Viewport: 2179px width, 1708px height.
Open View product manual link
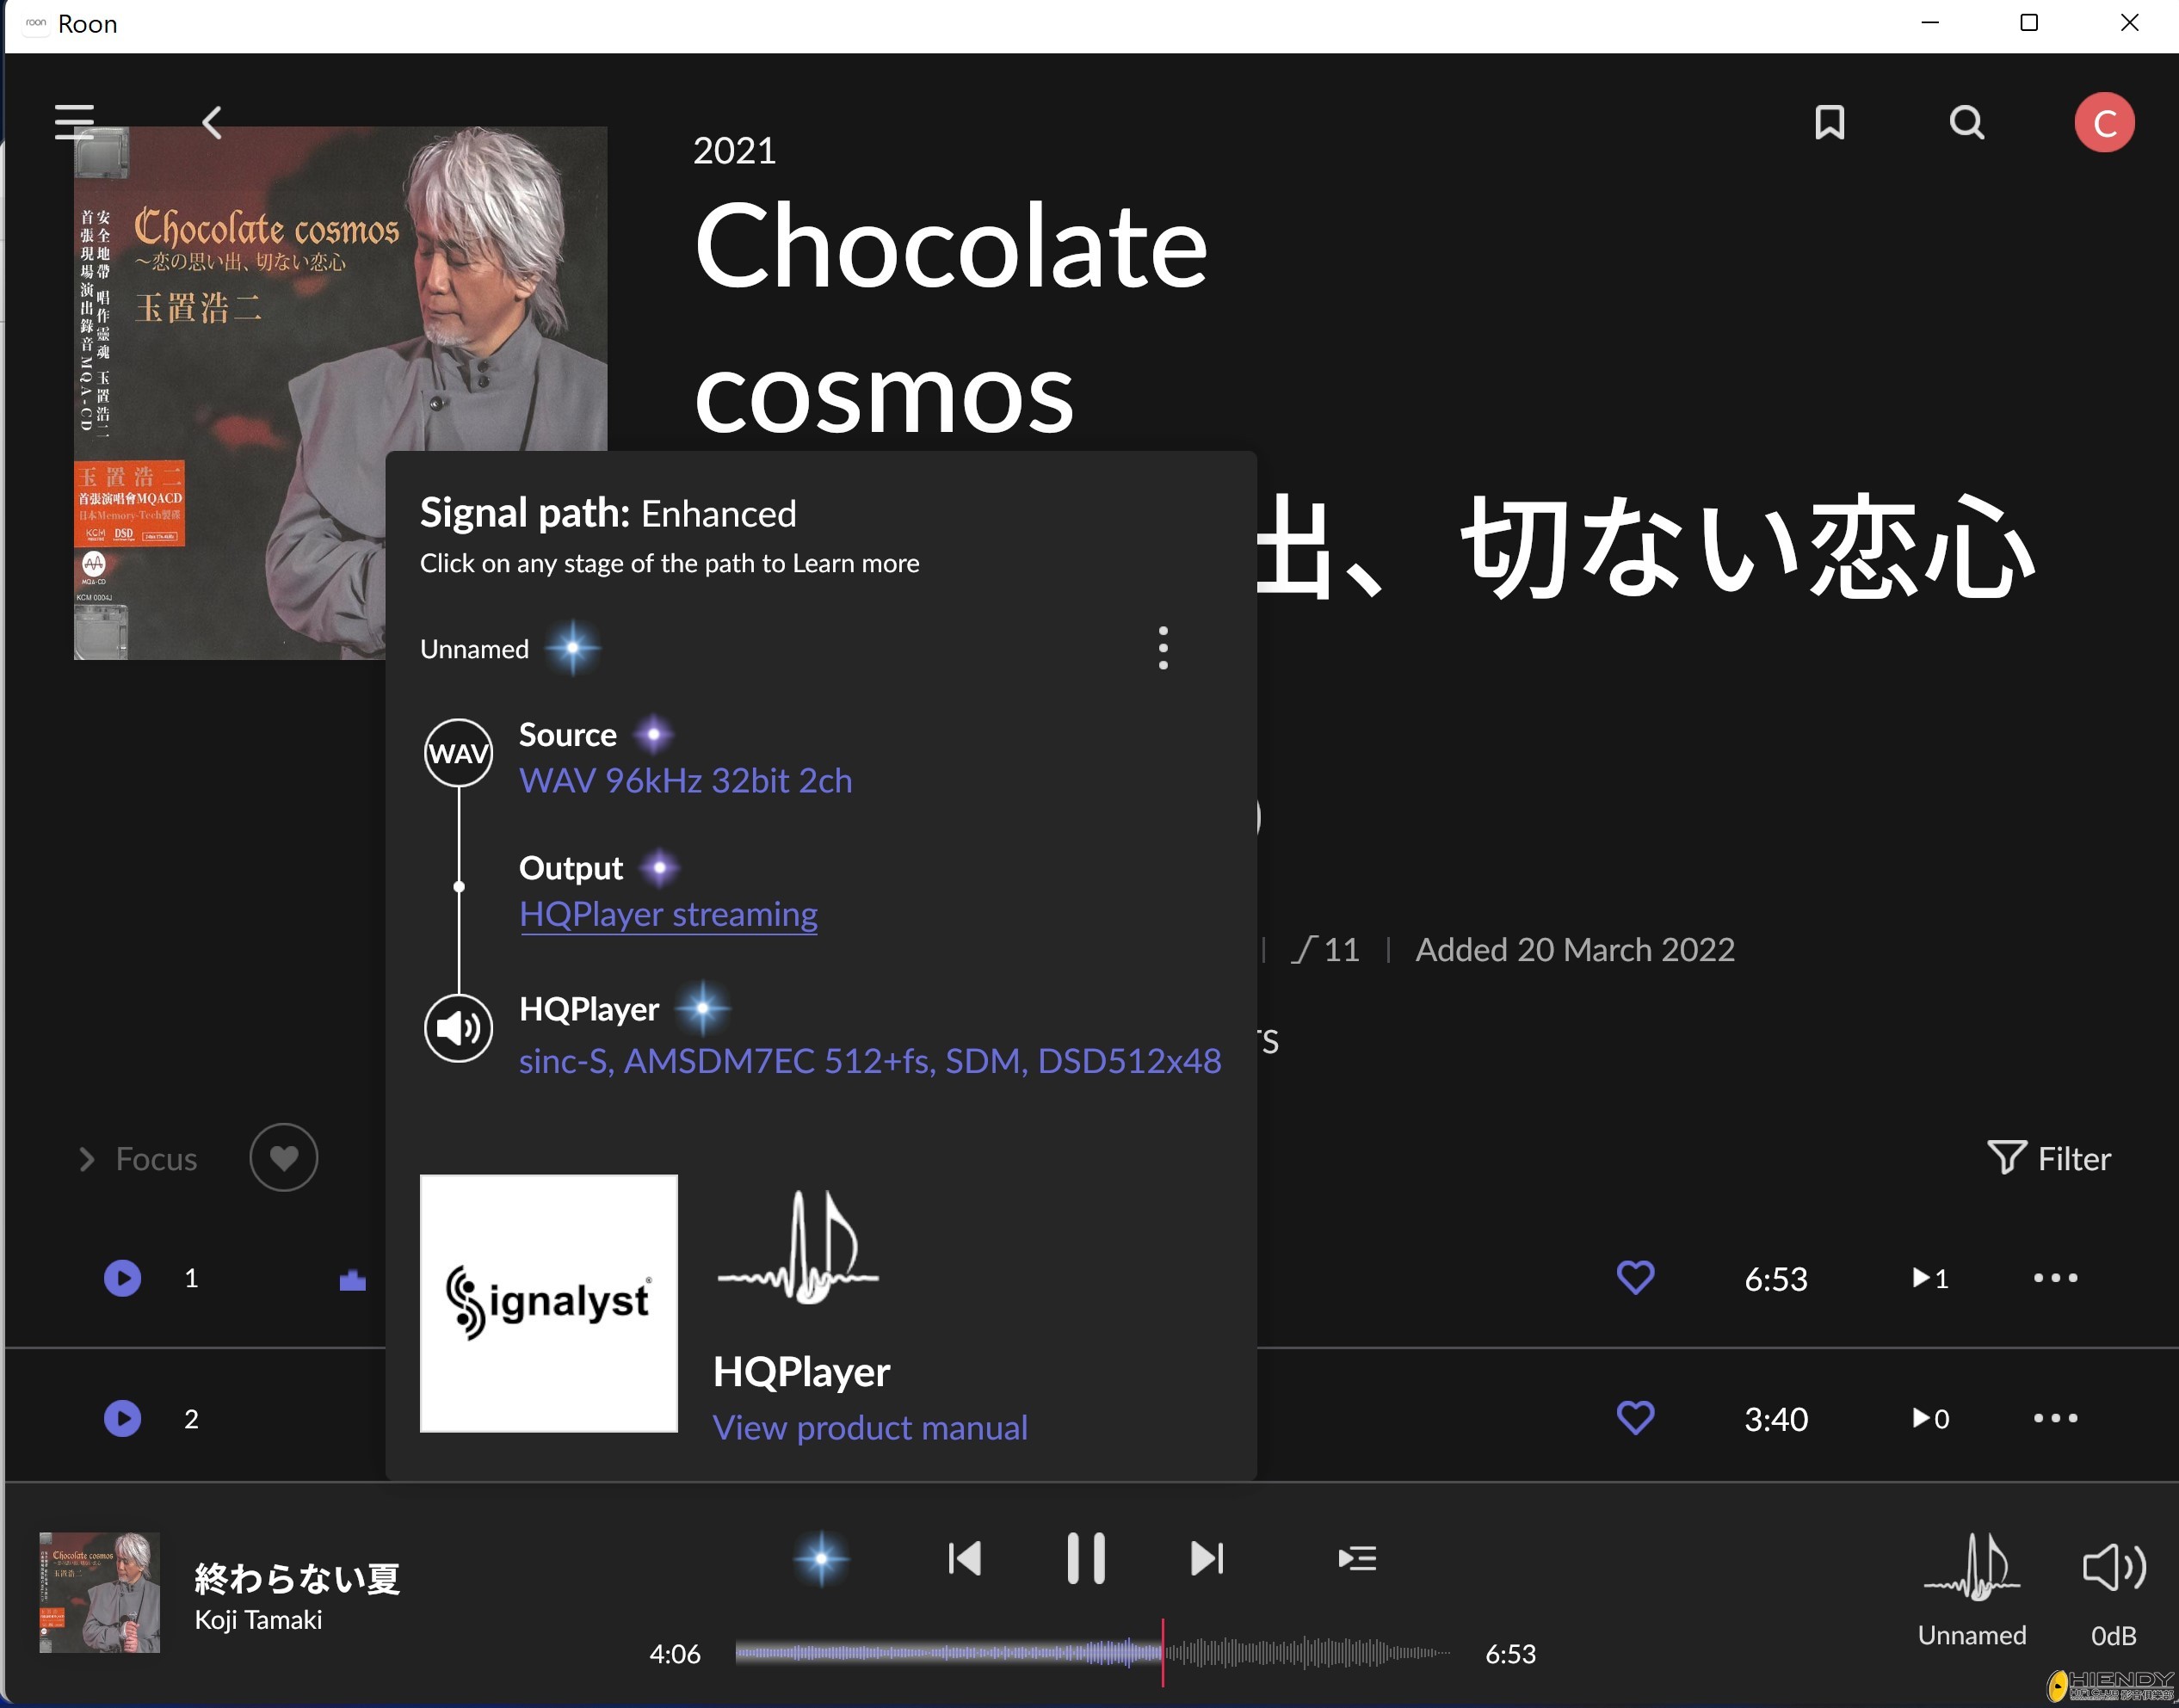(870, 1427)
